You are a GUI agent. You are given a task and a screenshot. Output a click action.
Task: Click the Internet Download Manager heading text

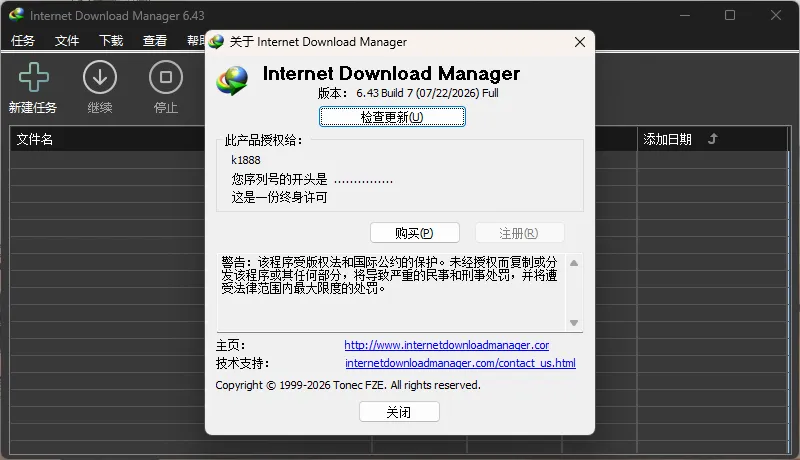click(391, 73)
